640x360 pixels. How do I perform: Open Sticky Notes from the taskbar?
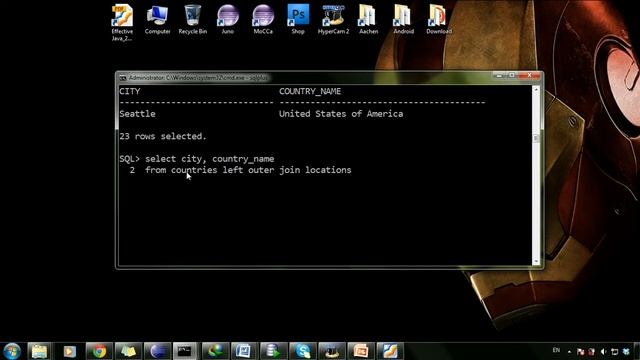pos(128,351)
